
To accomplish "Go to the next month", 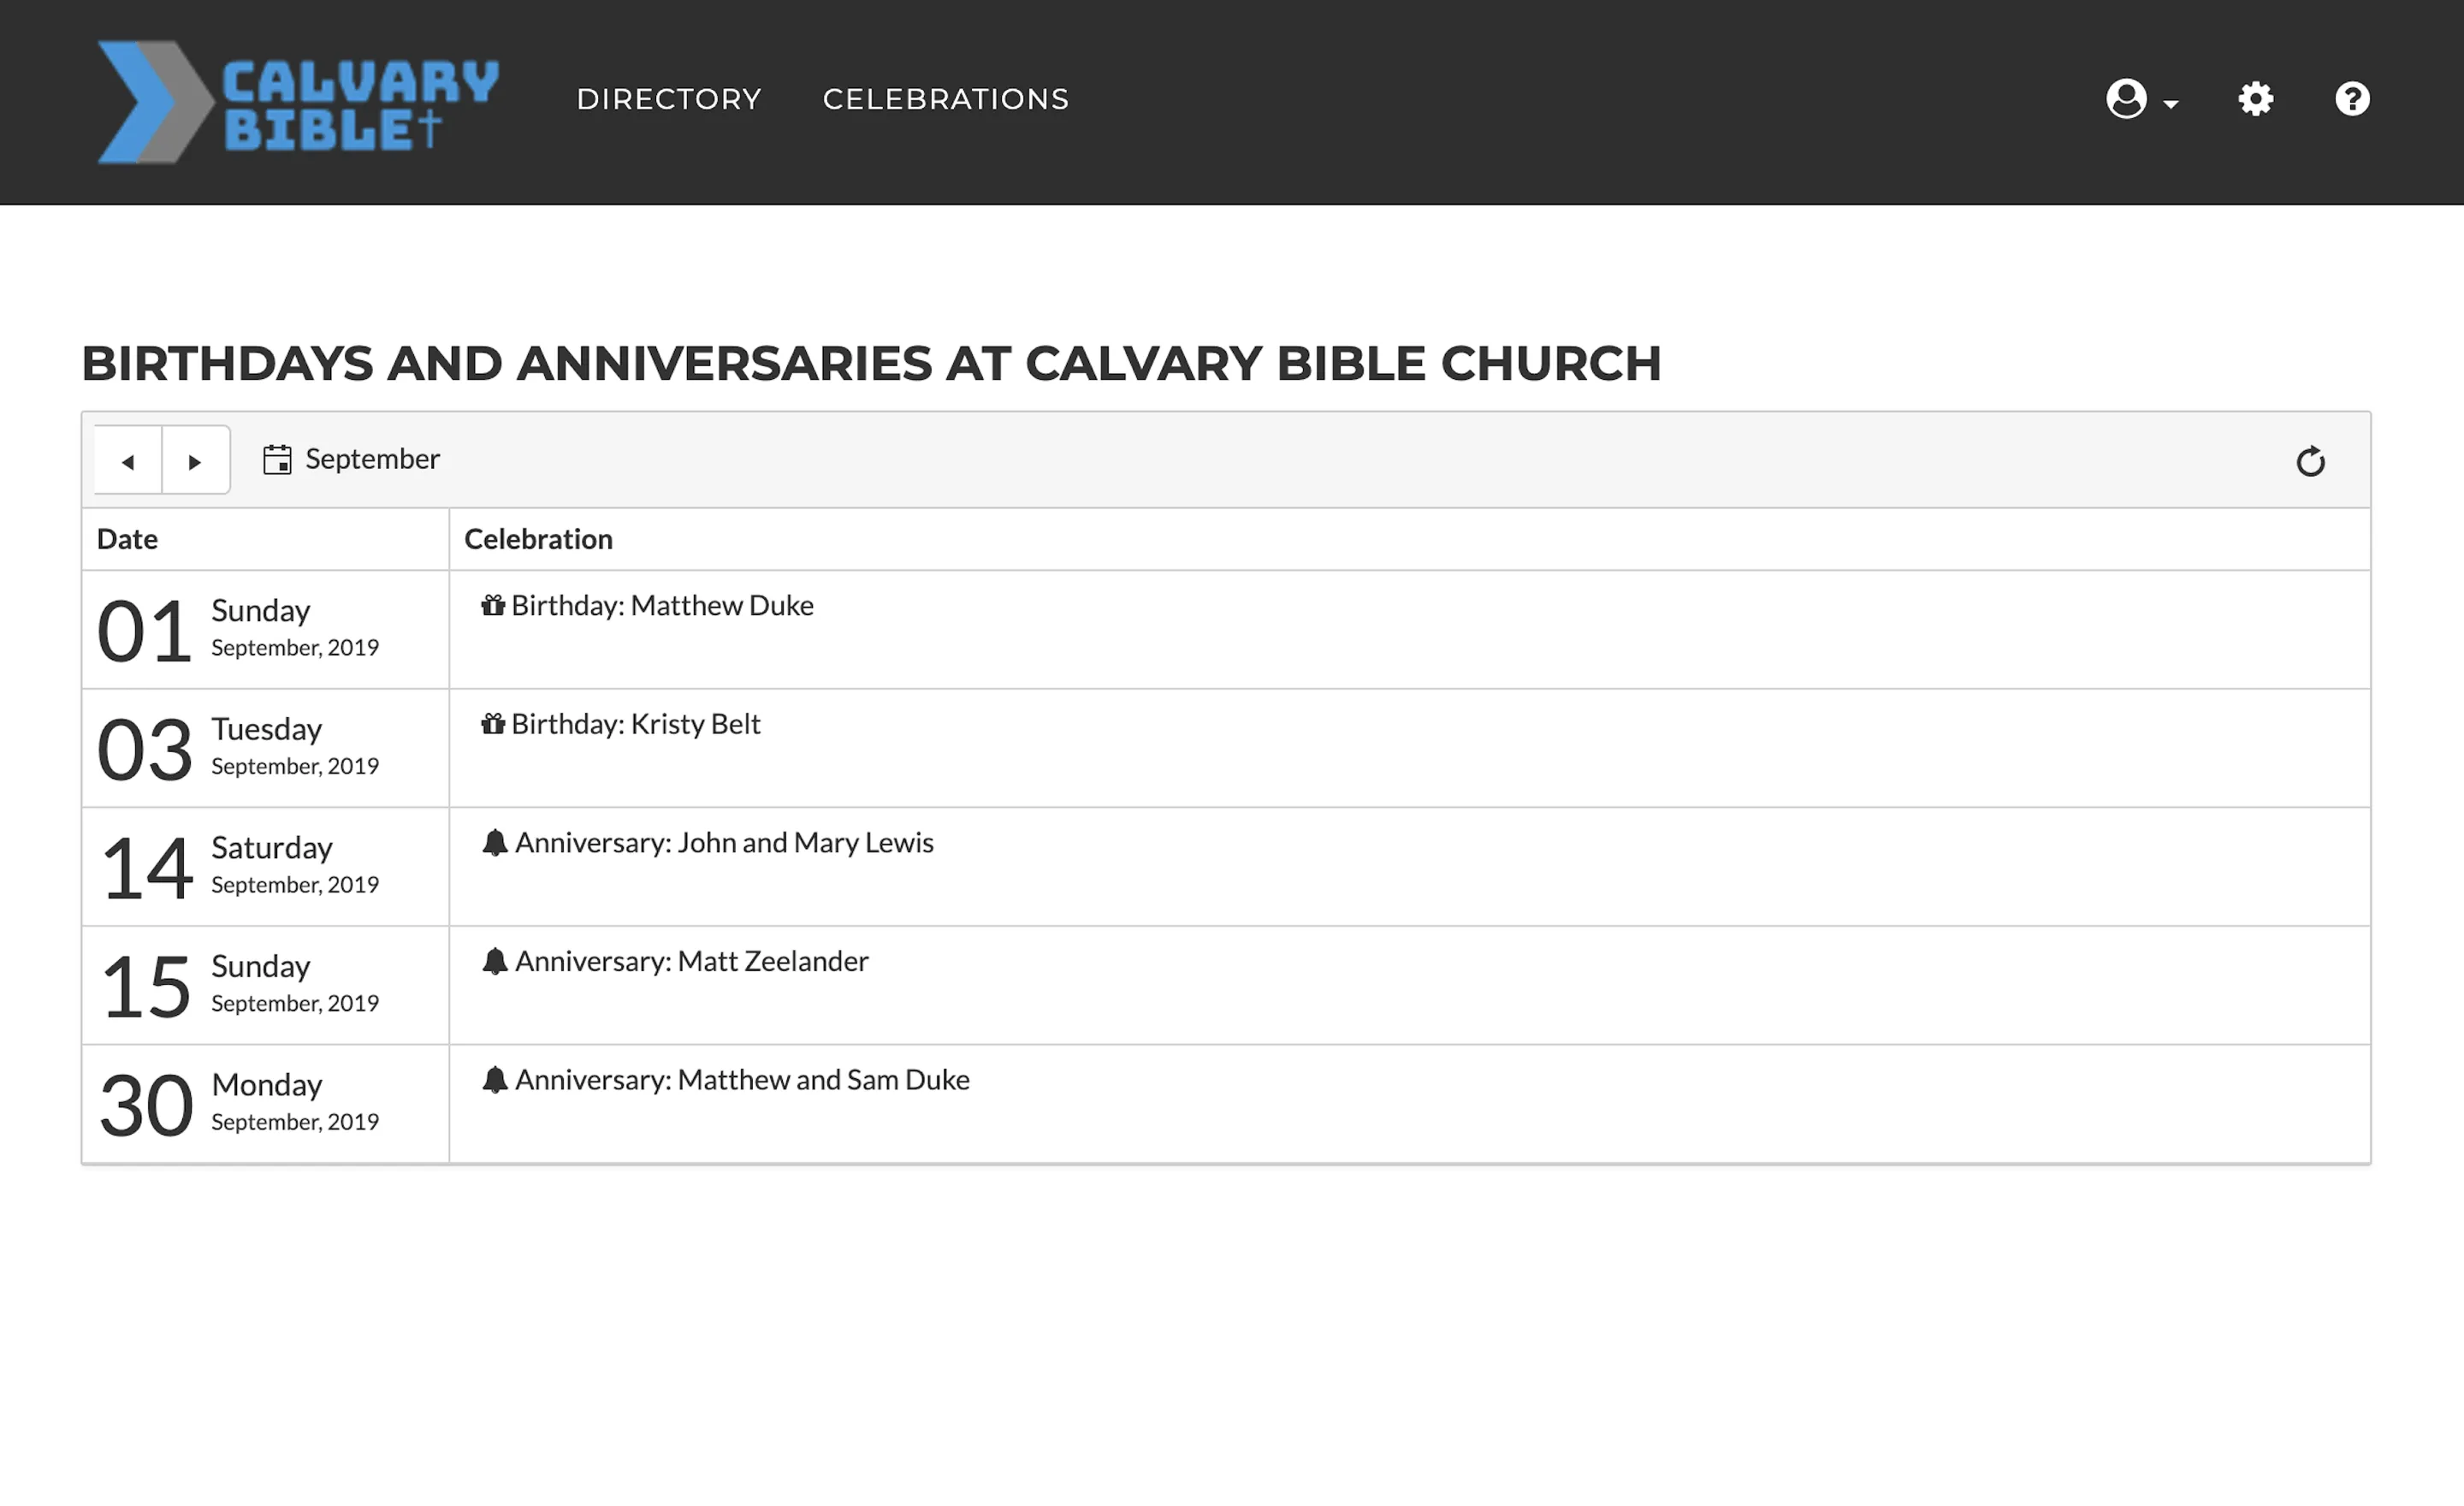I will [x=194, y=460].
